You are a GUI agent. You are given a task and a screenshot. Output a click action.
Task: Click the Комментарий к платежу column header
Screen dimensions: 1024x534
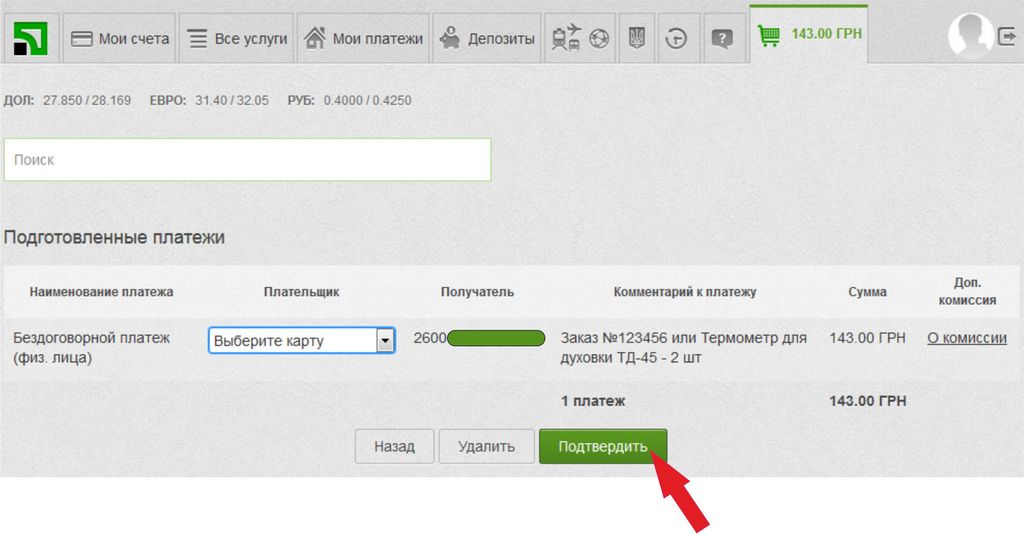click(x=684, y=292)
